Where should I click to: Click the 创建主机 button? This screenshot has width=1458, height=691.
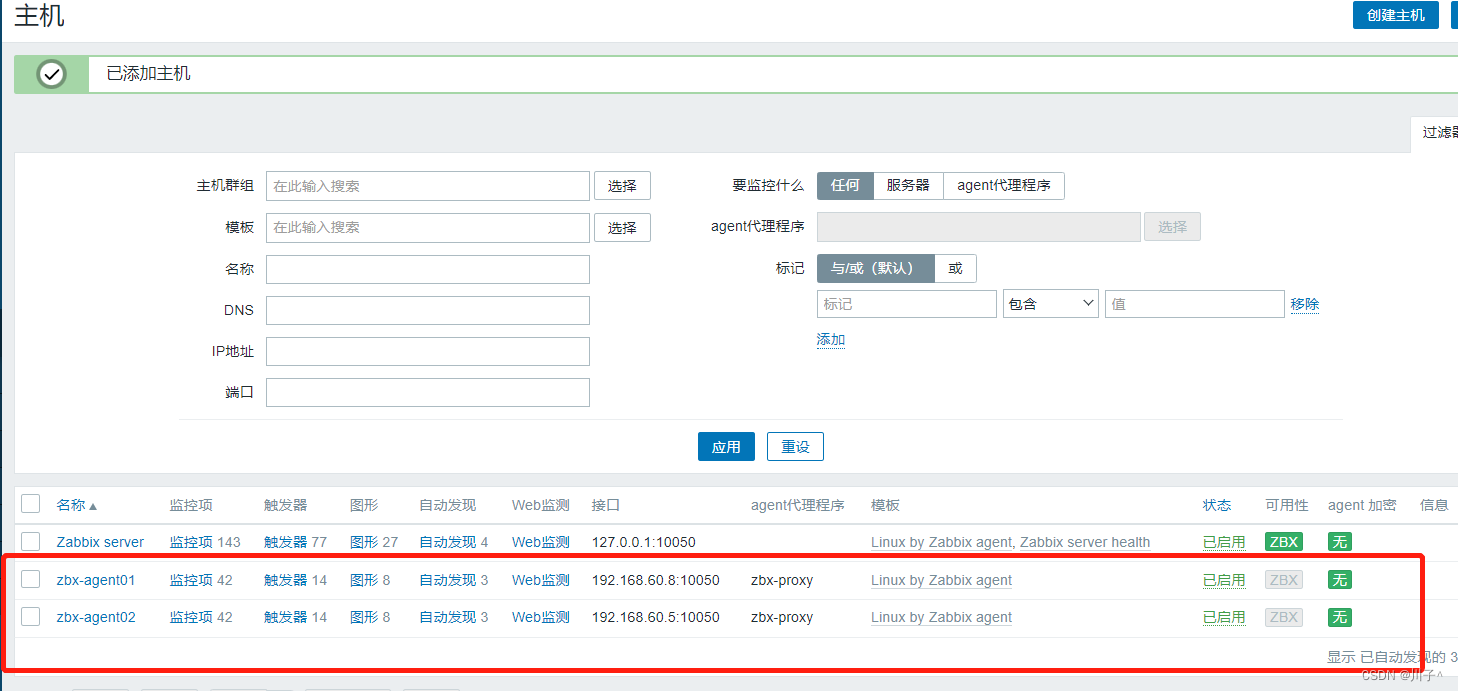[x=1395, y=15]
